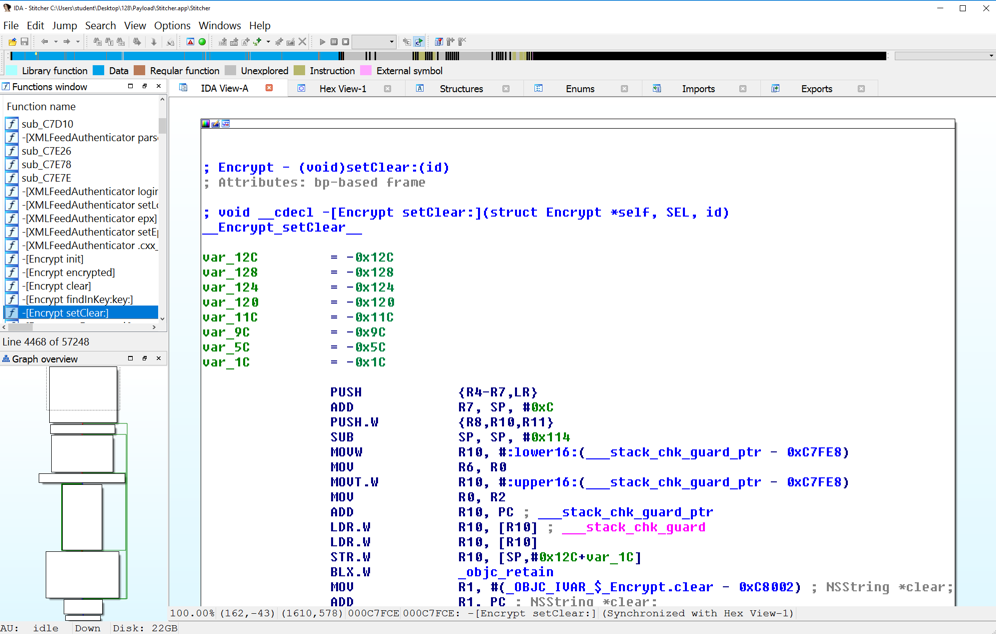The width and height of the screenshot is (996, 634).
Task: Open the dropdown right of navigation band
Action: coord(990,56)
